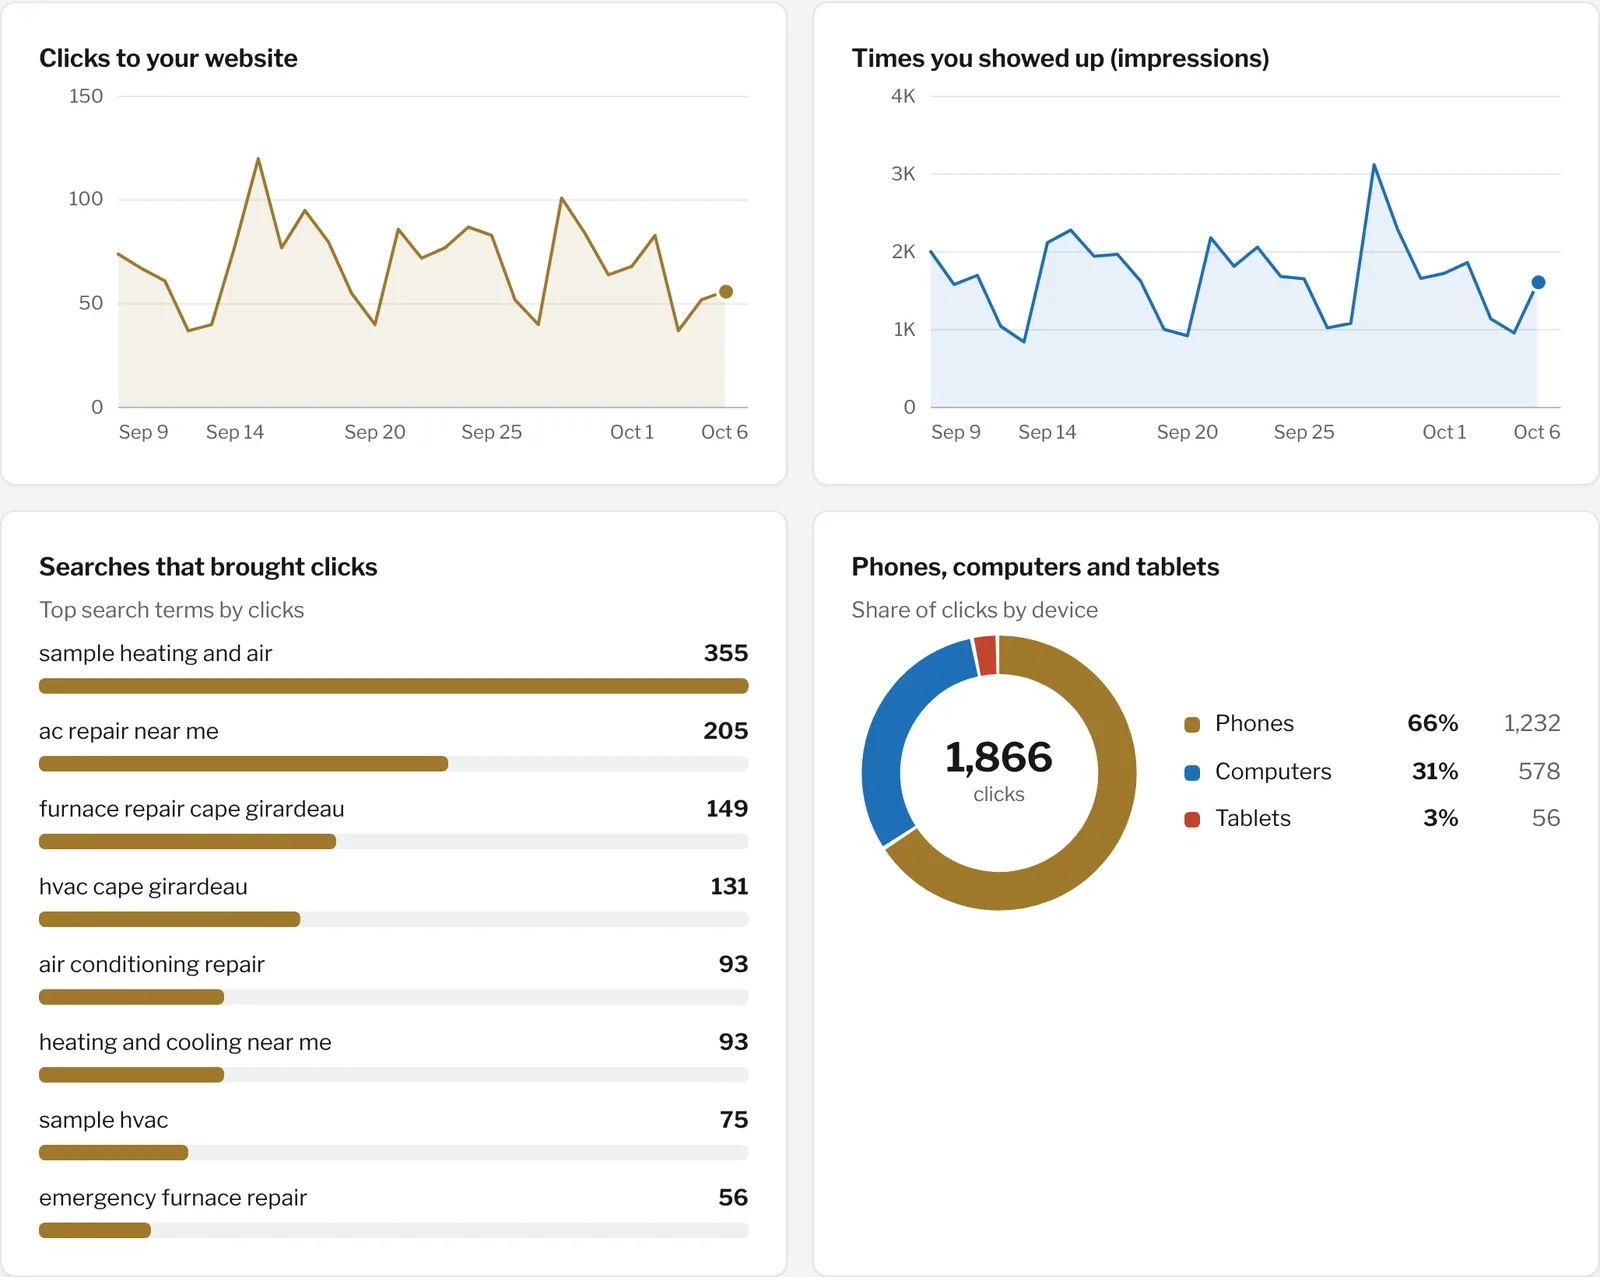Image resolution: width=1600 pixels, height=1277 pixels.
Task: Click 'Times you showed up (impressions)' heading
Action: click(1060, 59)
